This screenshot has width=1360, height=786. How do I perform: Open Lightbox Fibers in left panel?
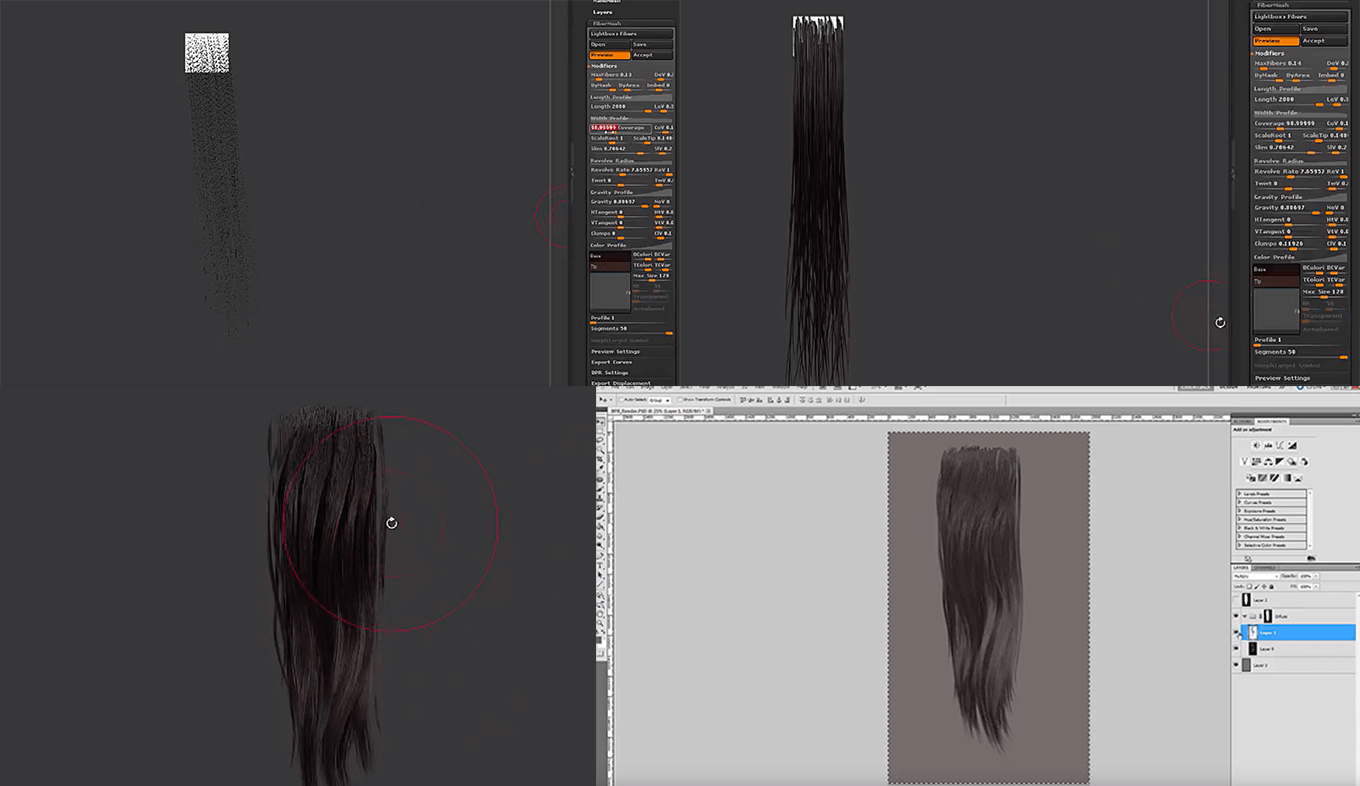[631, 34]
